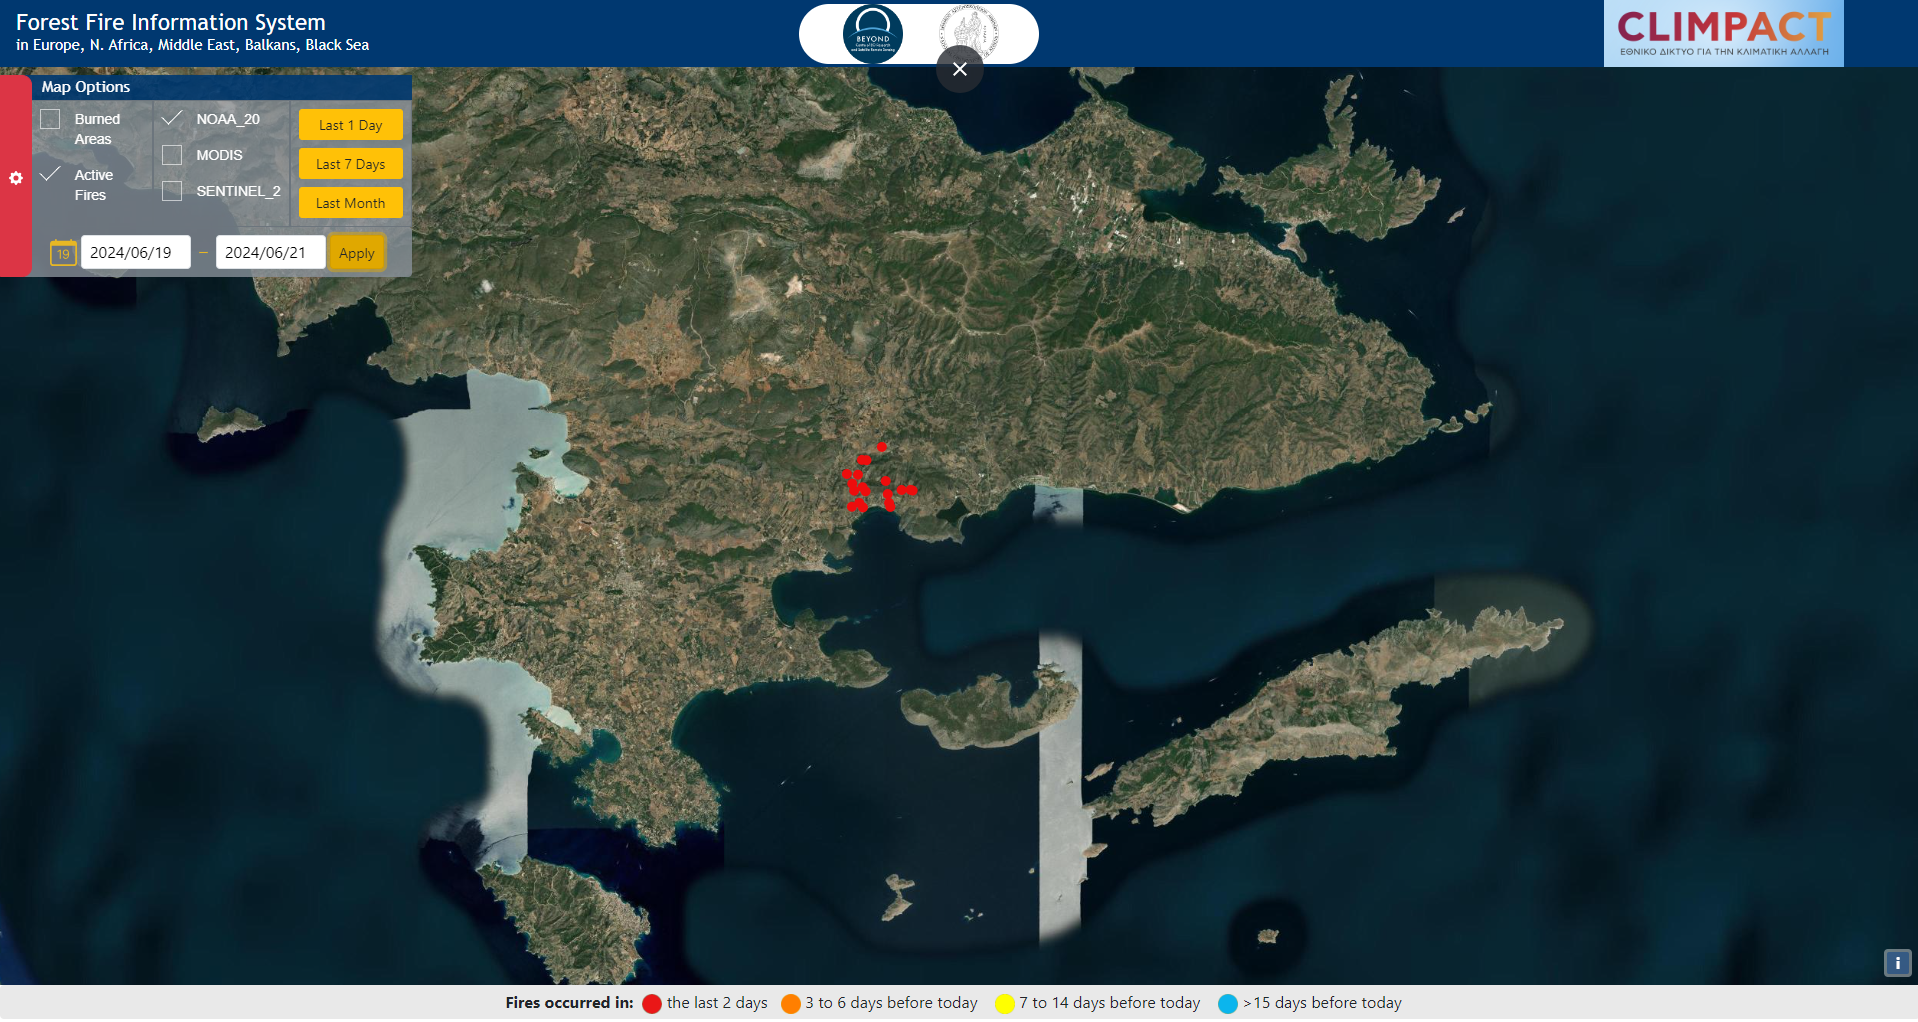
Task: Click the blue >15 days legend dot
Action: [x=1228, y=1004]
